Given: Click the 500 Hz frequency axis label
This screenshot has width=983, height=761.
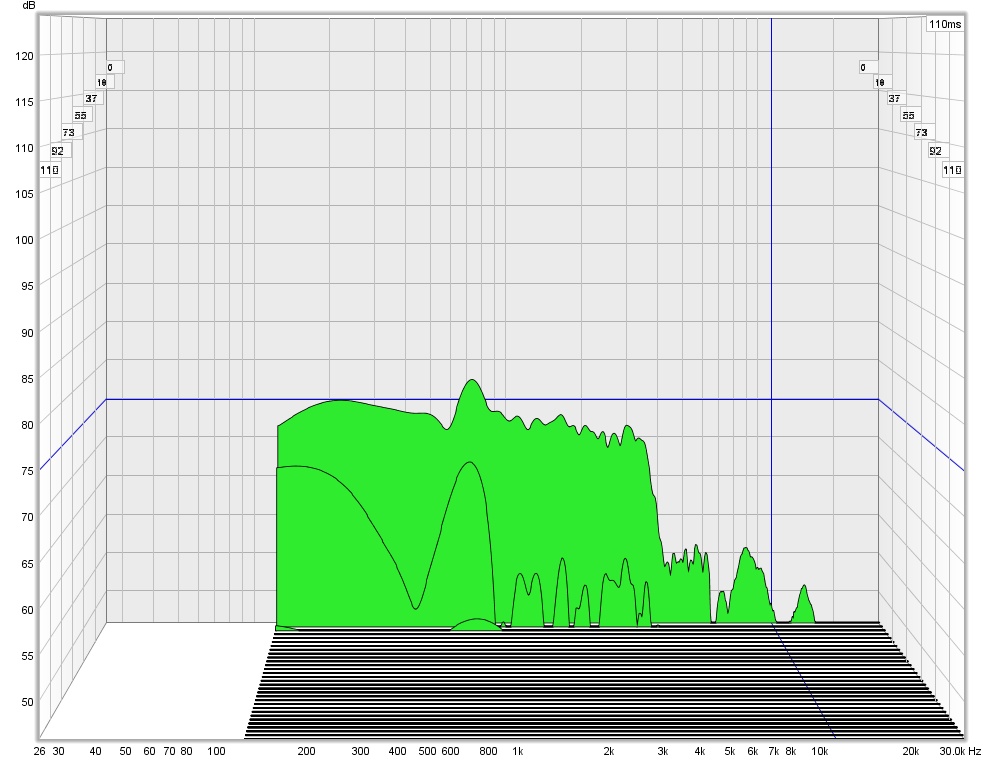Looking at the screenshot, I should pos(427,751).
